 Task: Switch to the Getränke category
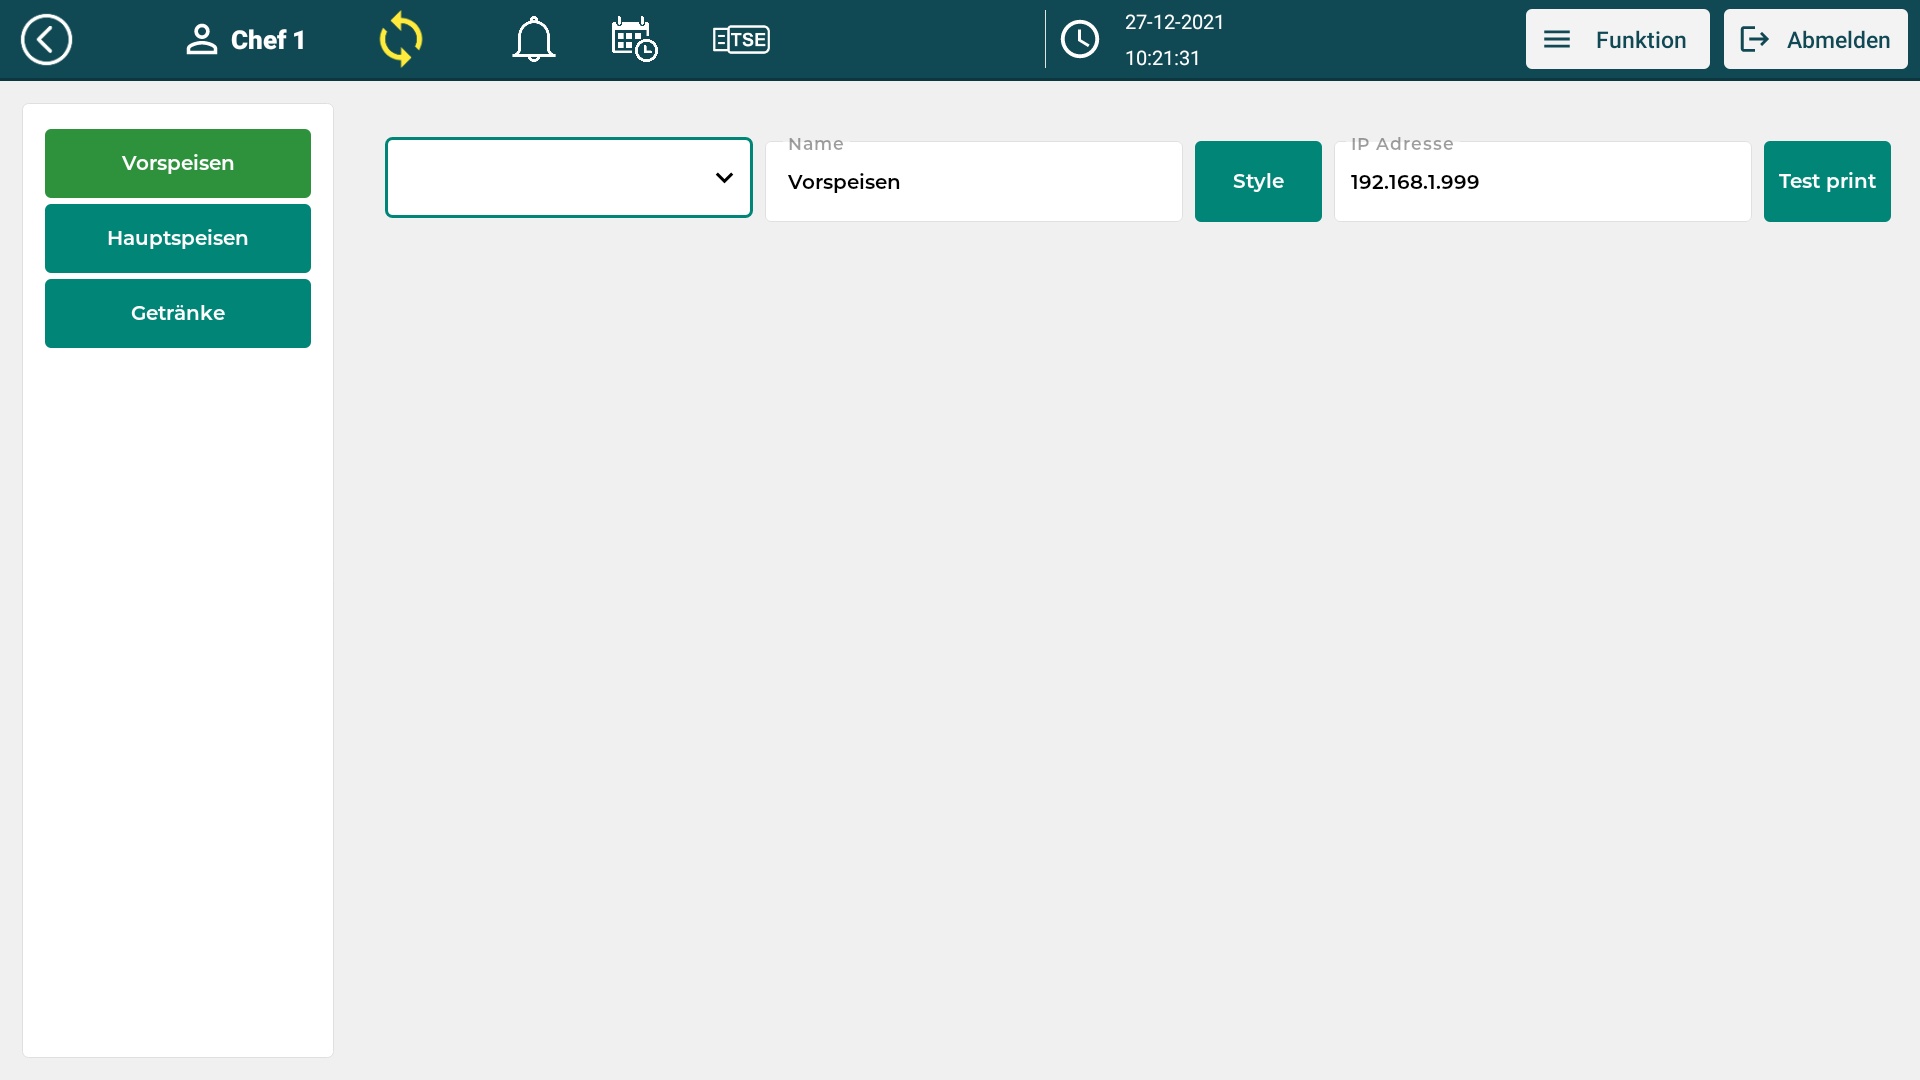coord(178,313)
